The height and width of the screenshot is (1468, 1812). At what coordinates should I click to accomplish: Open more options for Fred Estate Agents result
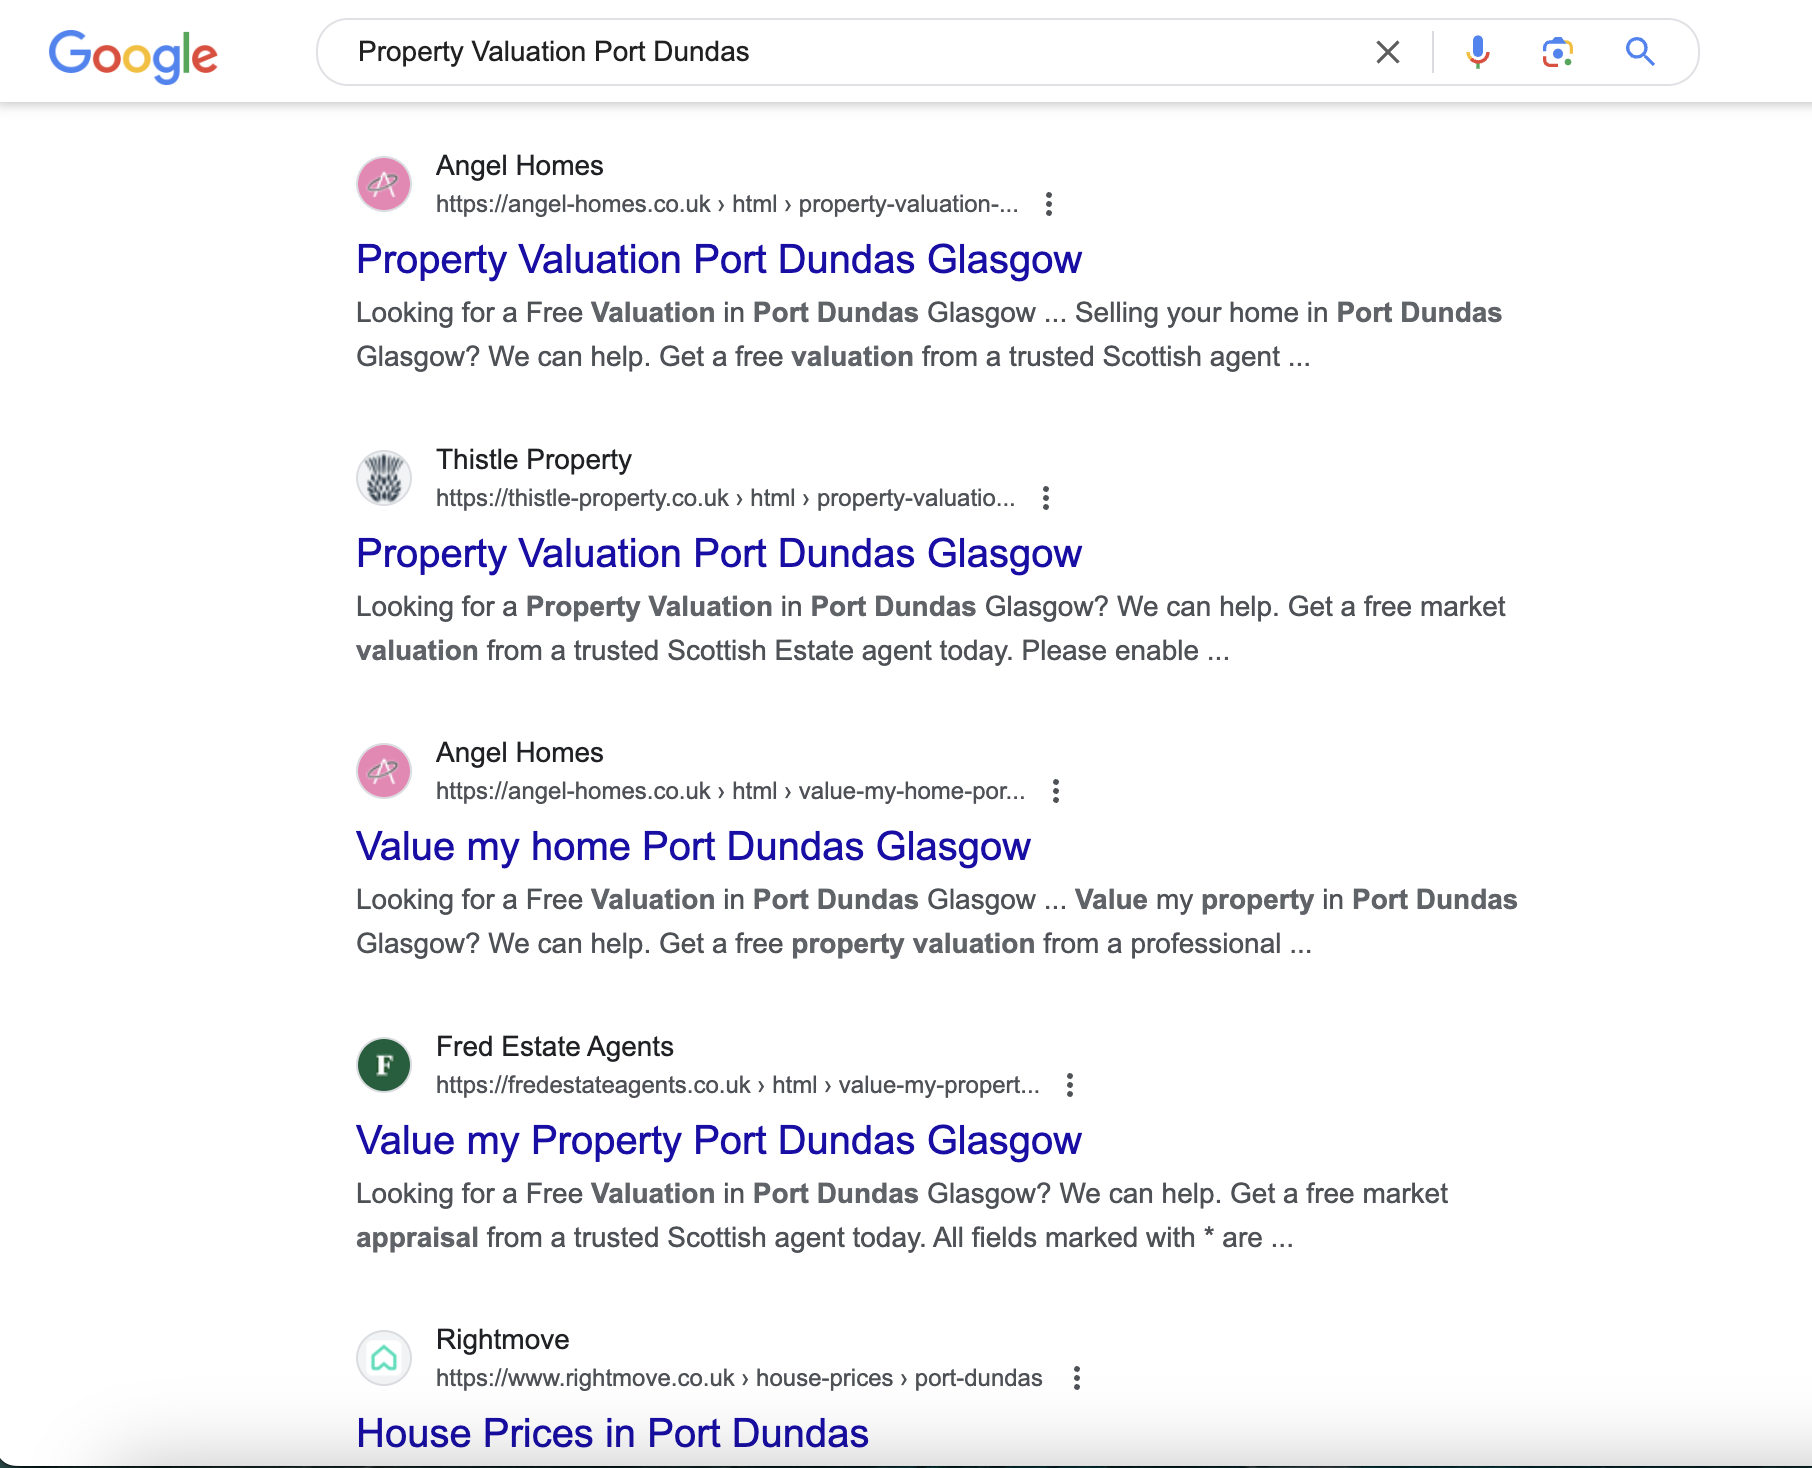(1069, 1085)
